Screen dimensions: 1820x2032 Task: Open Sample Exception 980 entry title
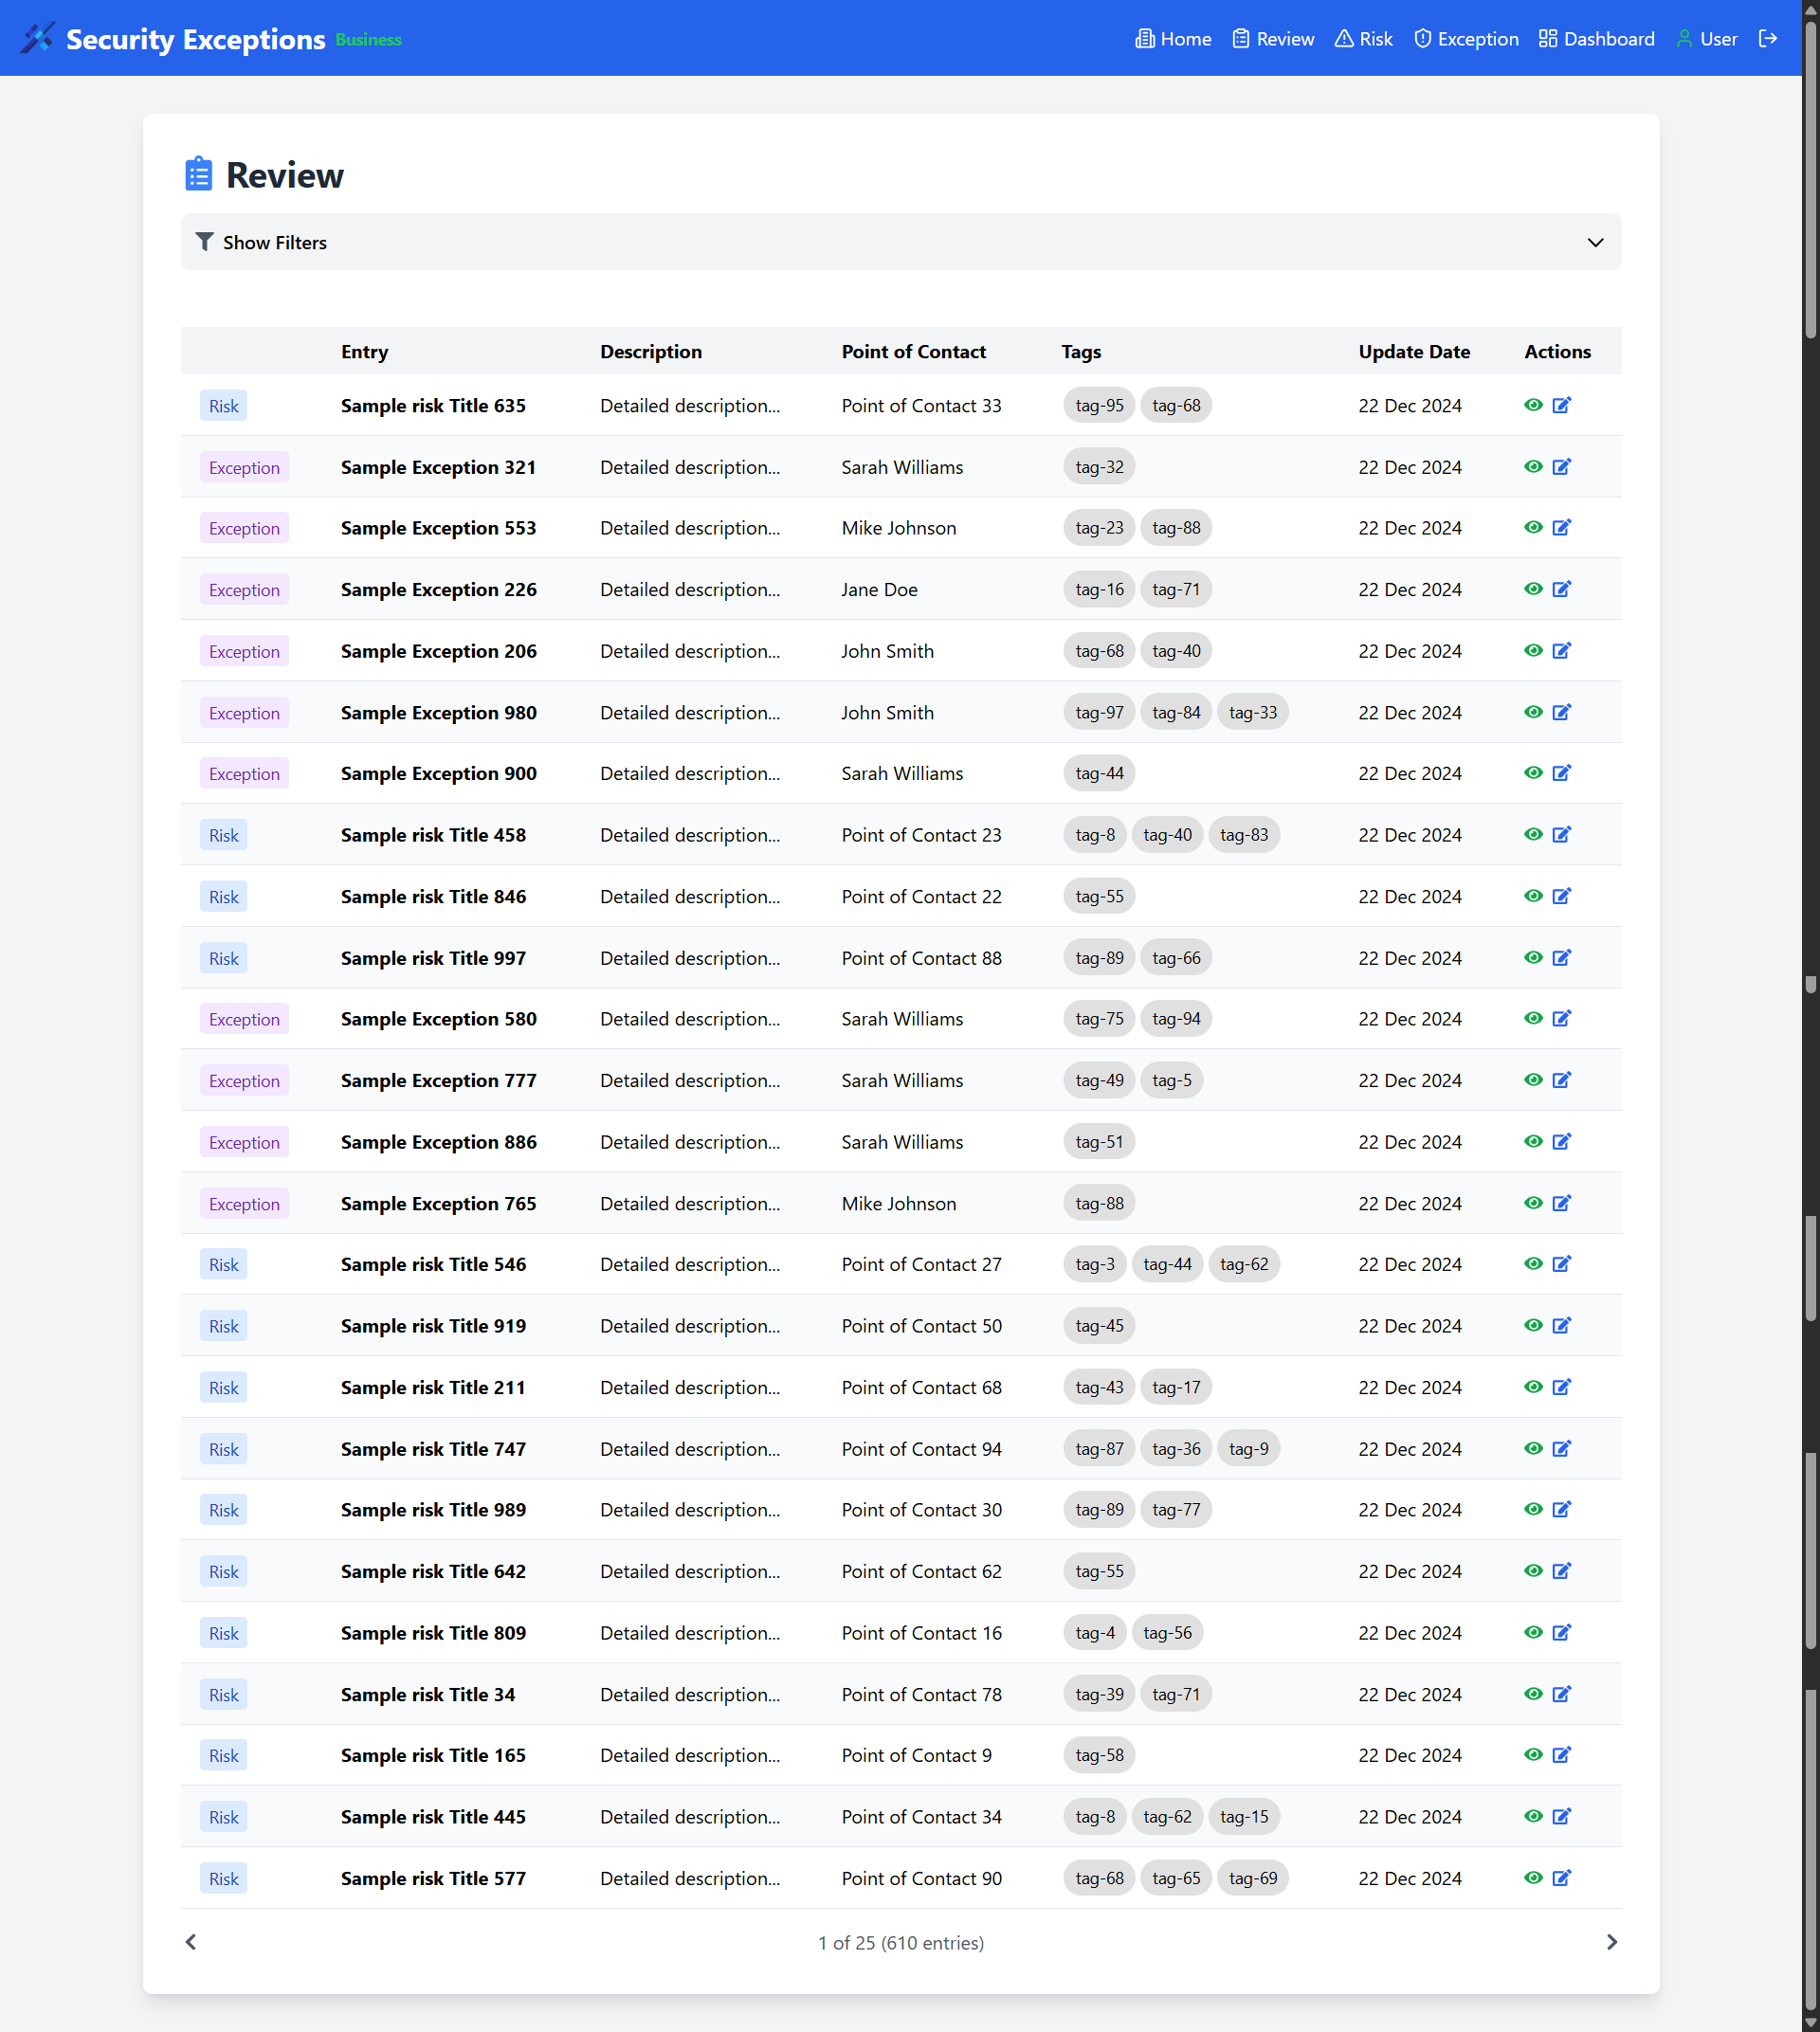pyautogui.click(x=438, y=712)
